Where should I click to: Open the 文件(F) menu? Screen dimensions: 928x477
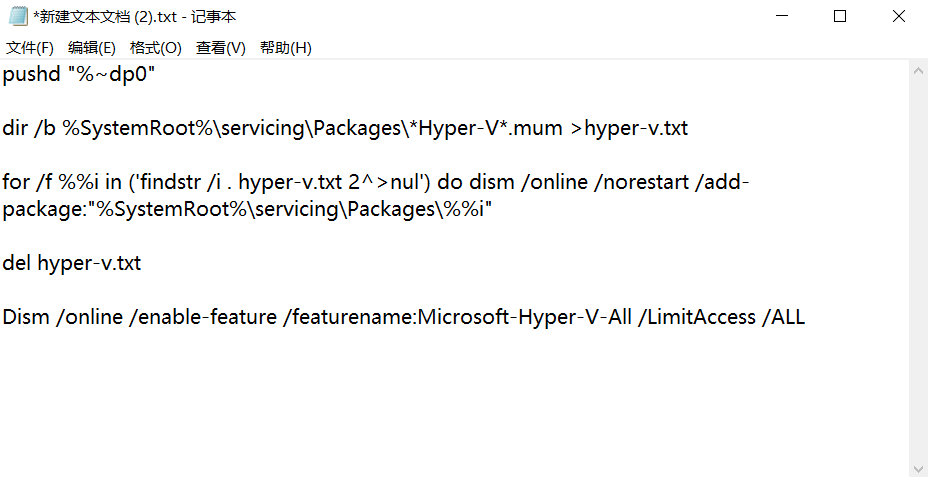[30, 48]
